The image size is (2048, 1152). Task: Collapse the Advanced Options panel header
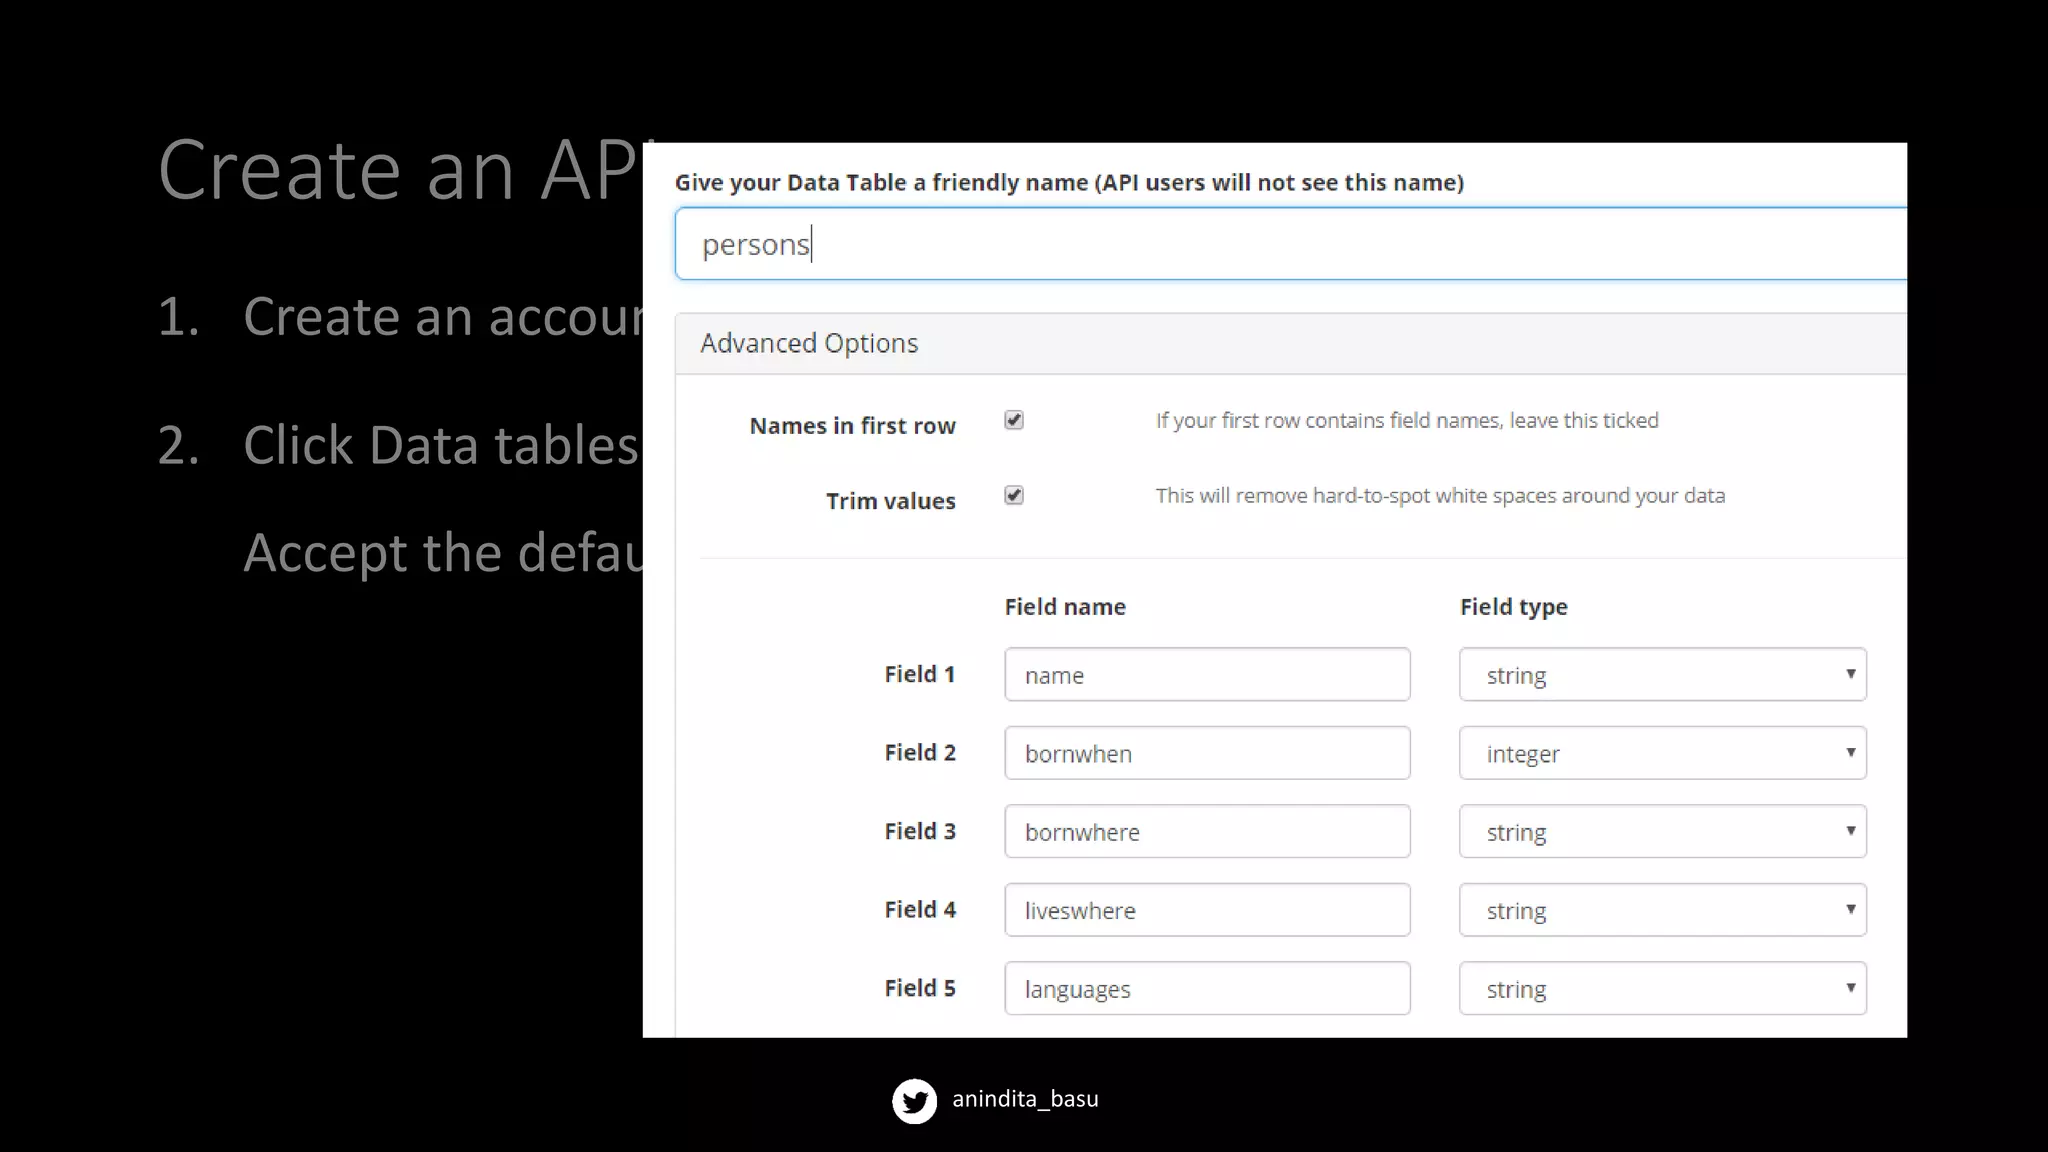pyautogui.click(x=1291, y=344)
